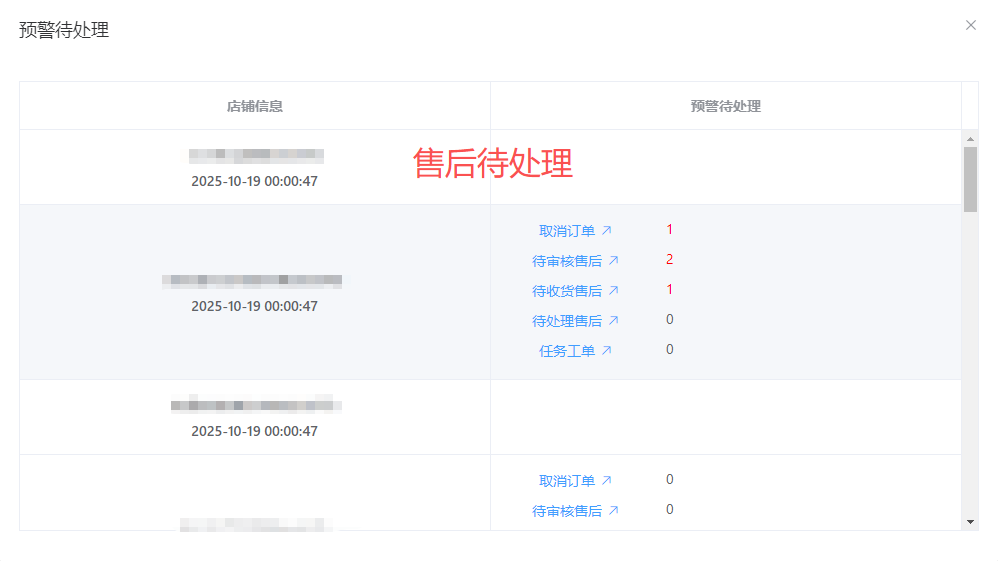Screen dimensions: 998x561
Task: Open the bottom 取消订单 link showing count 0
Action: coord(567,481)
